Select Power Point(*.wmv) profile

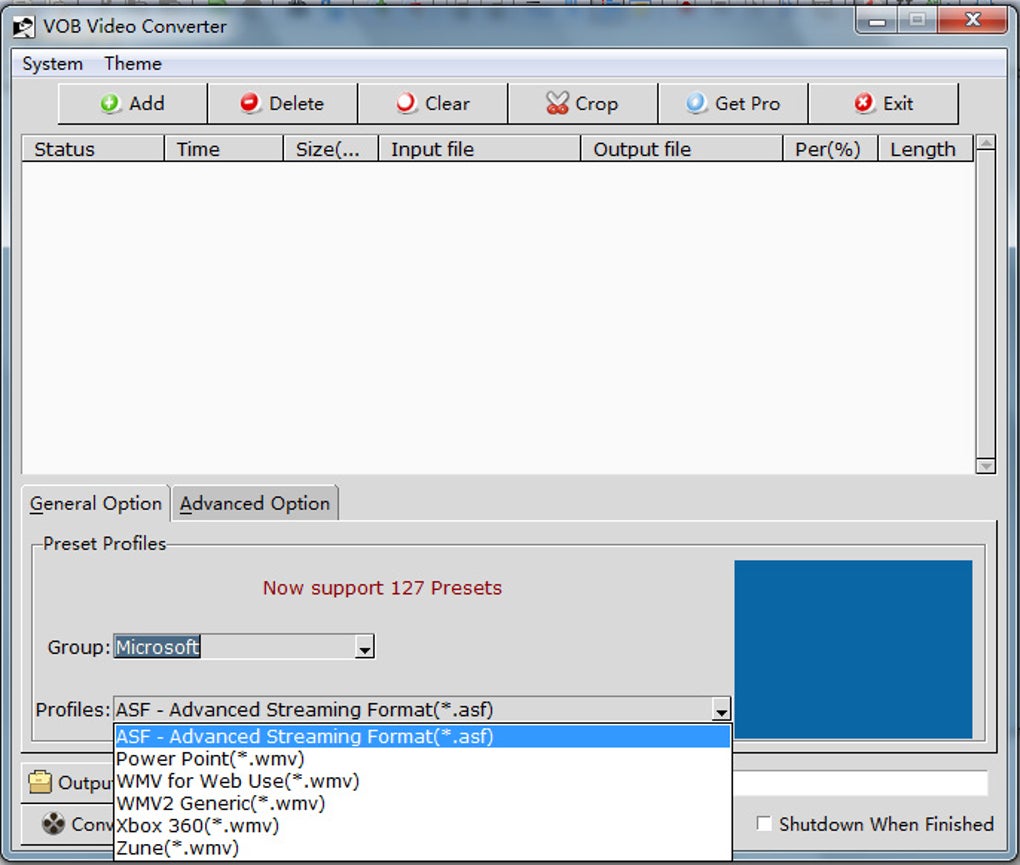423,759
